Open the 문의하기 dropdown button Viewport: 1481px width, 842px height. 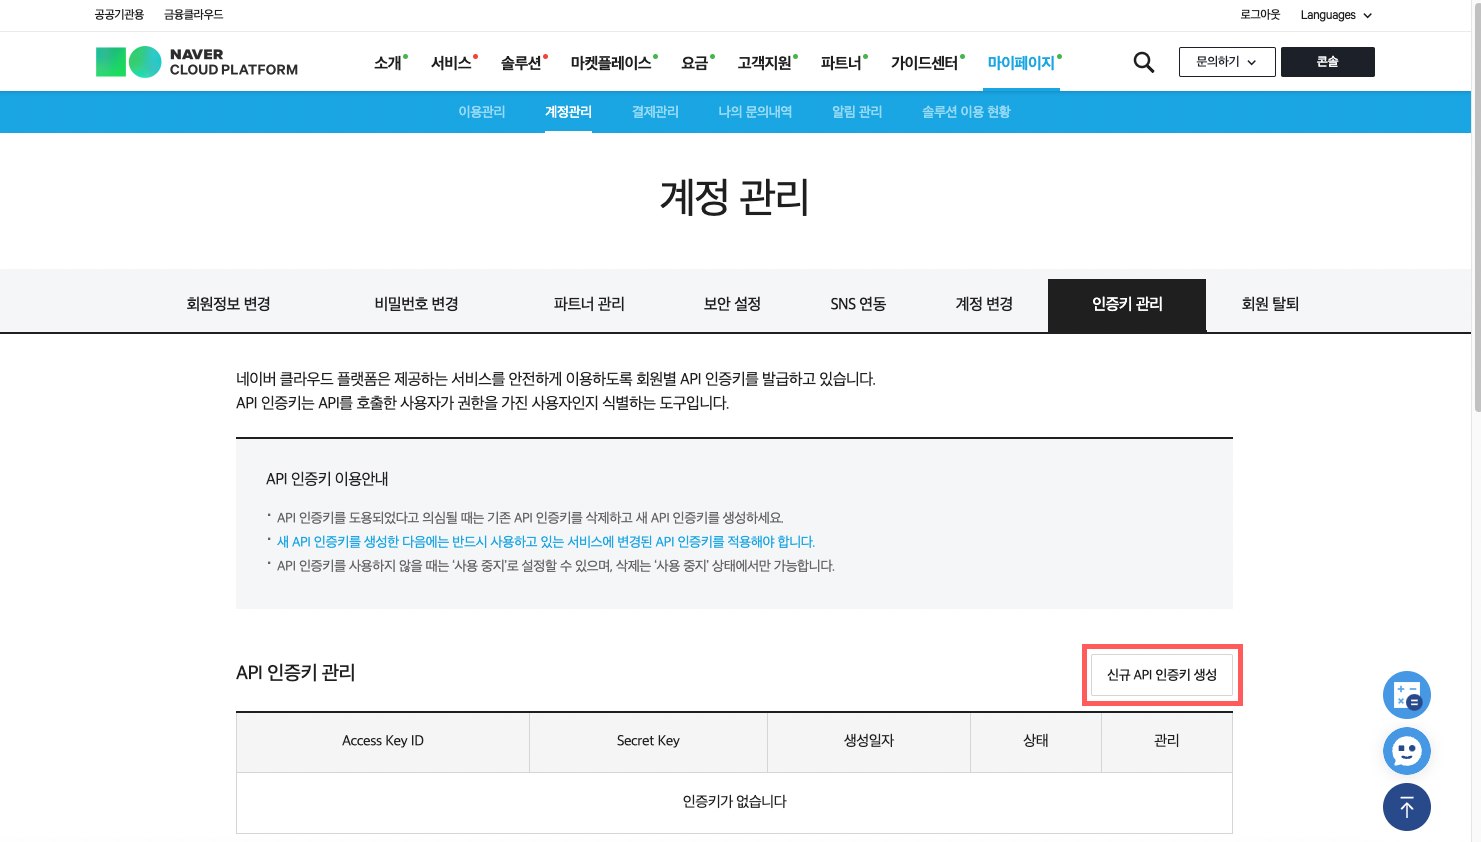pyautogui.click(x=1226, y=62)
